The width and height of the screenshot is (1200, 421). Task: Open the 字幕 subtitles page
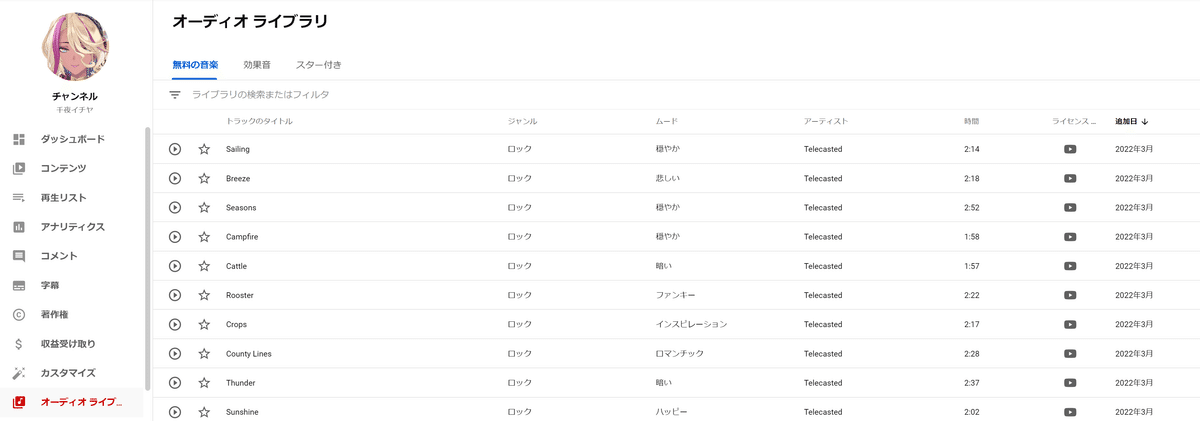point(50,285)
